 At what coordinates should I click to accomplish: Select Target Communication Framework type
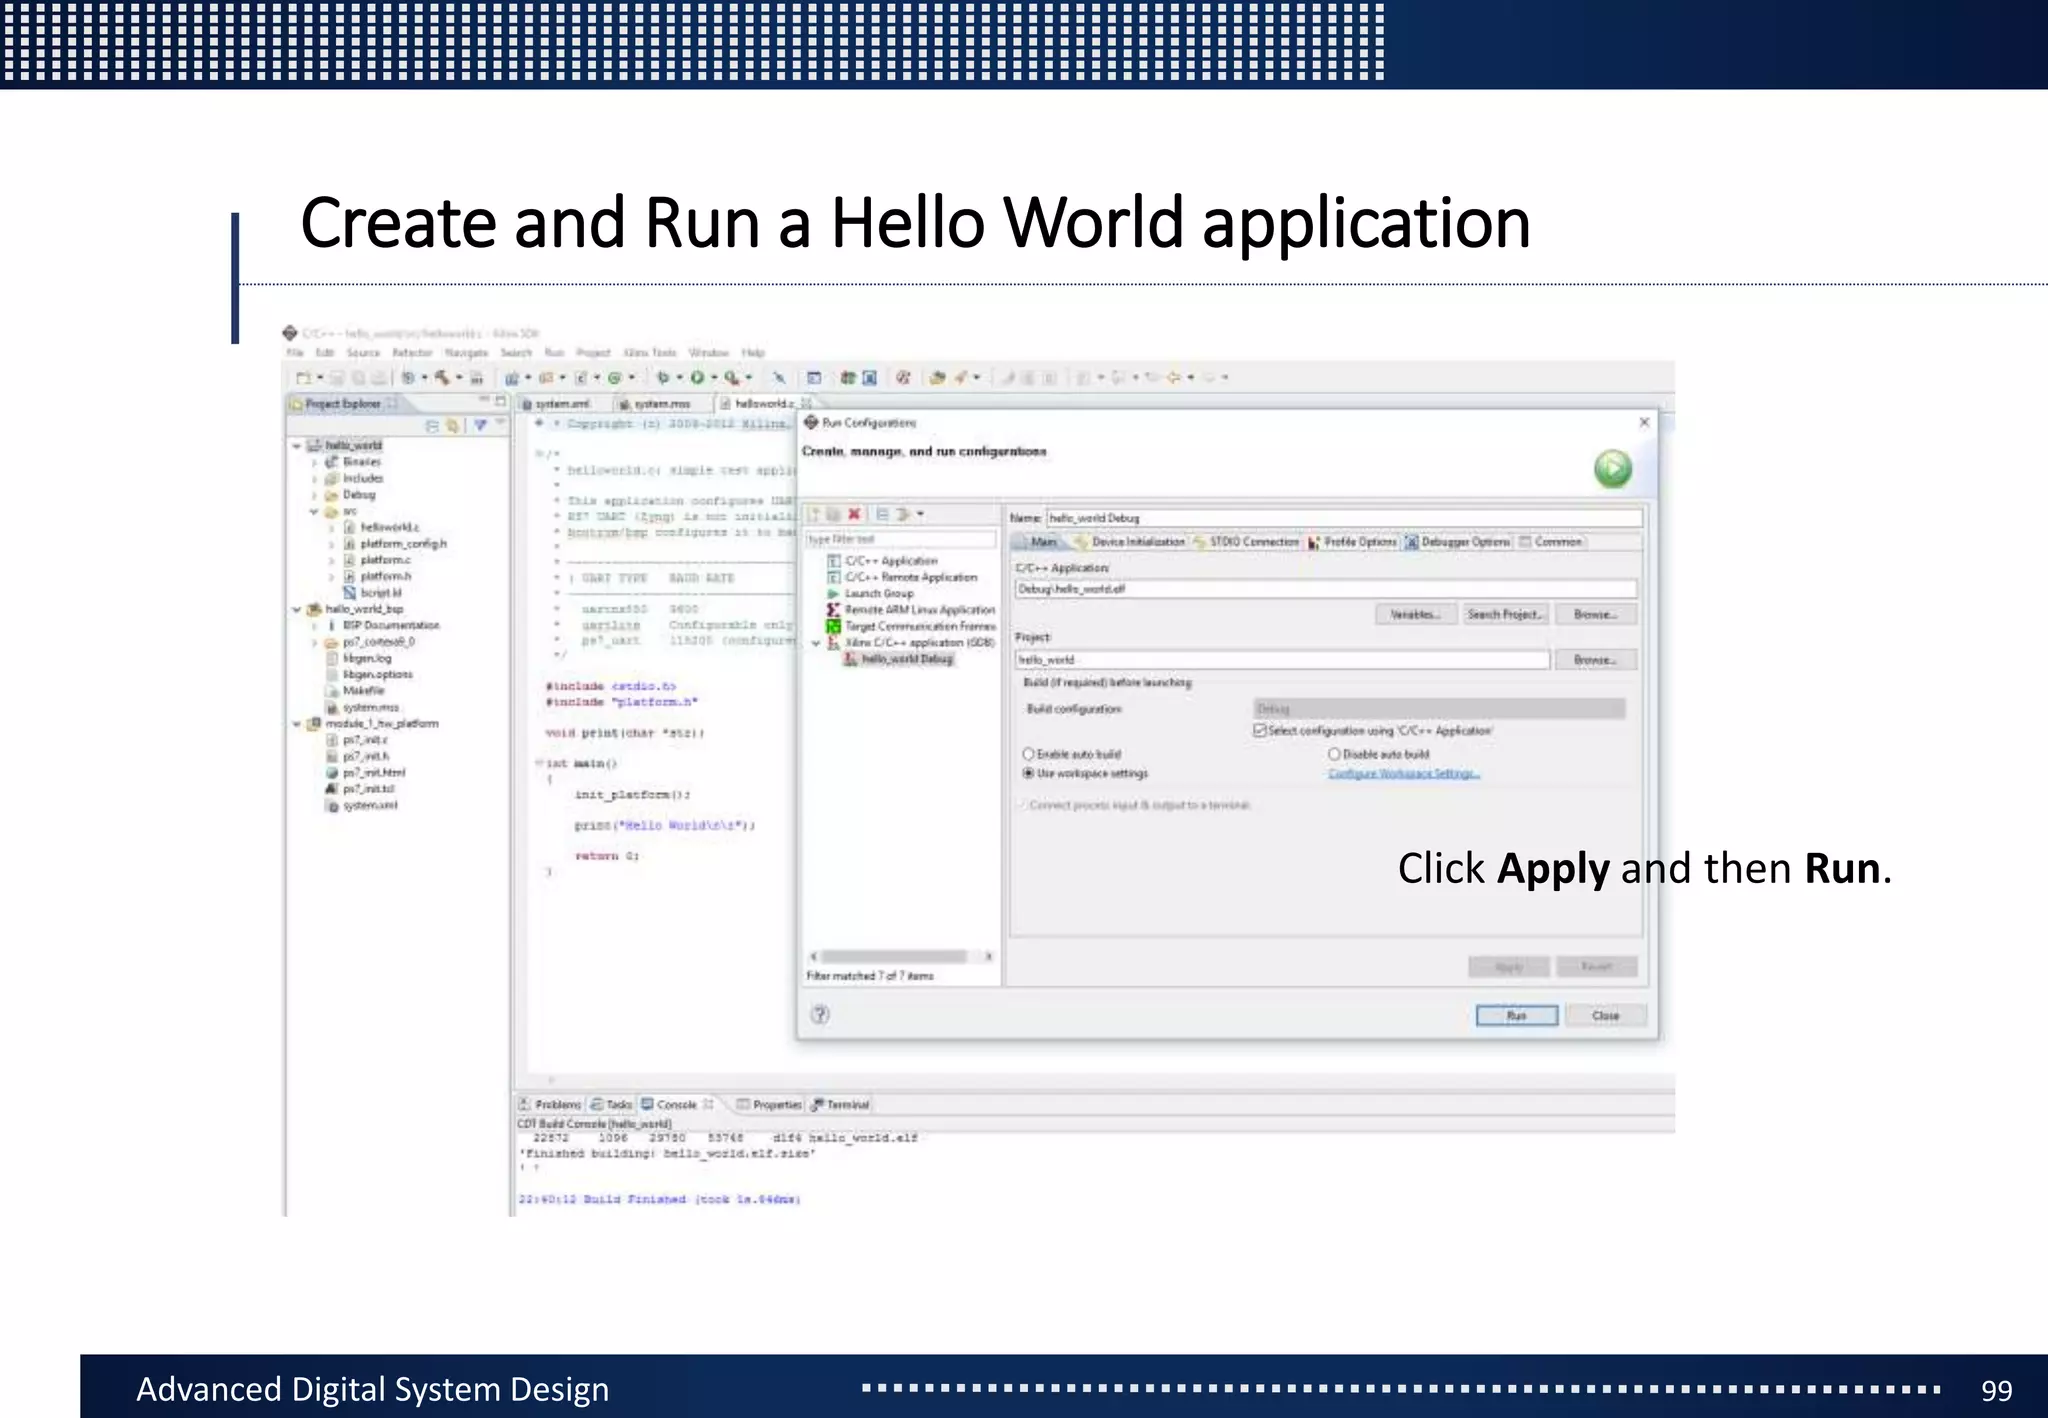[911, 626]
